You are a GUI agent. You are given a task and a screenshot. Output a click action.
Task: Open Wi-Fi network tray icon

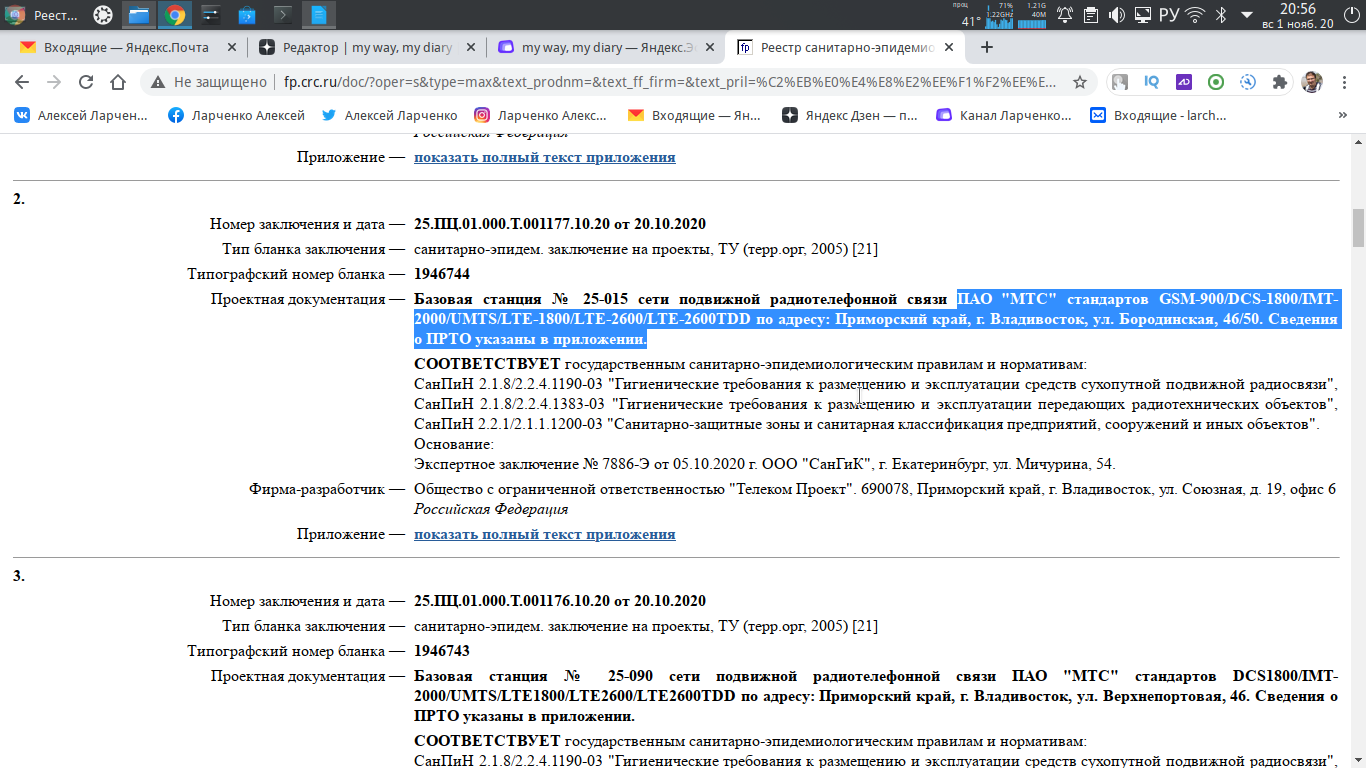coord(1195,15)
